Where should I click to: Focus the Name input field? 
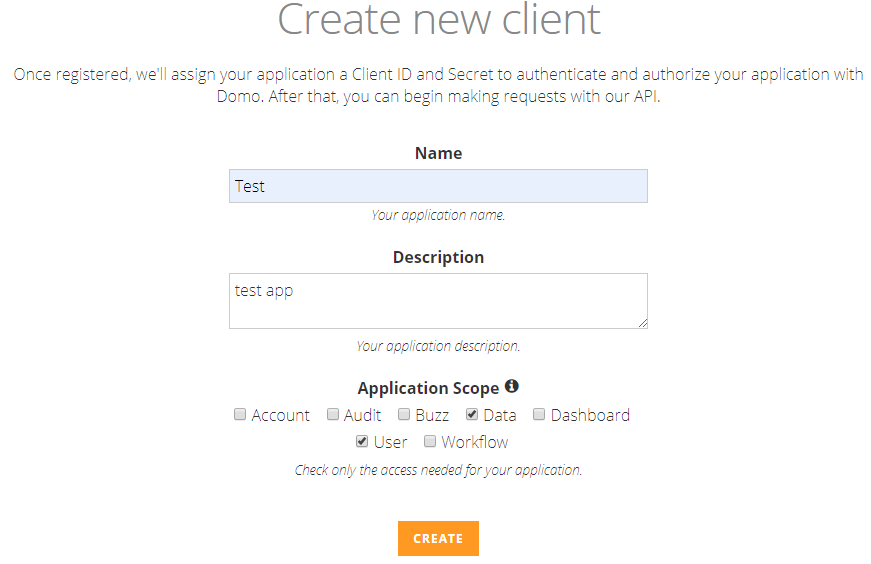tap(438, 186)
